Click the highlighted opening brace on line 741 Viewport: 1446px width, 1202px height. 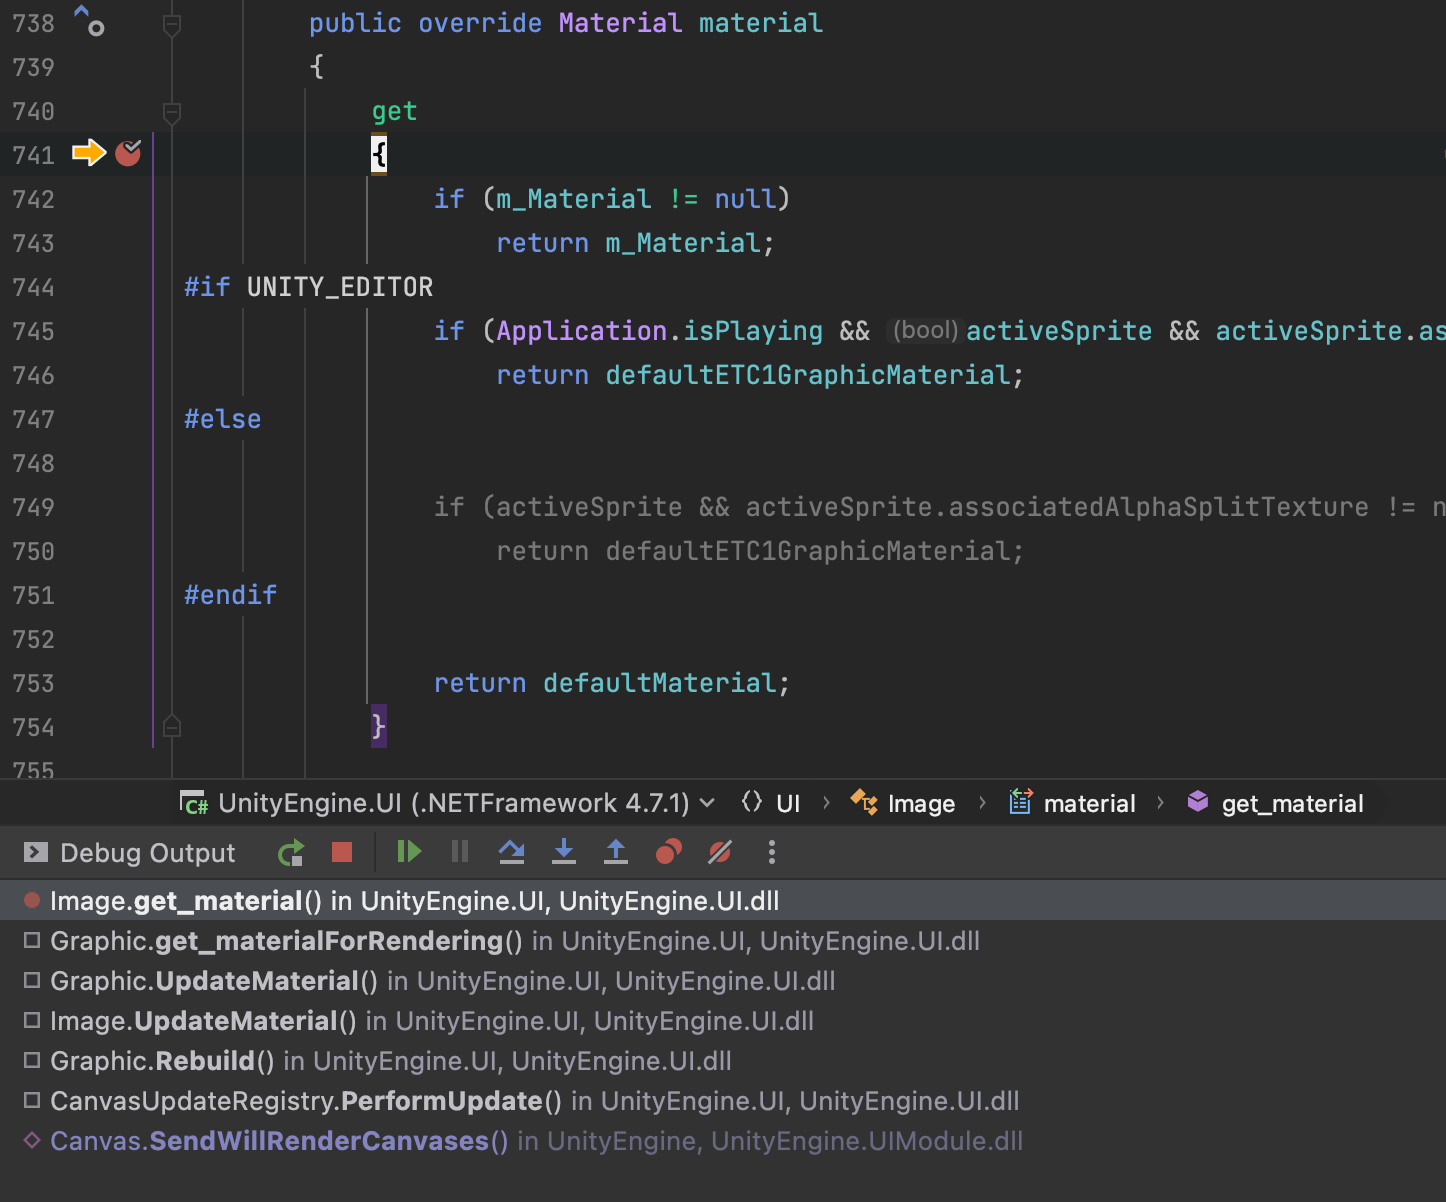tap(379, 154)
